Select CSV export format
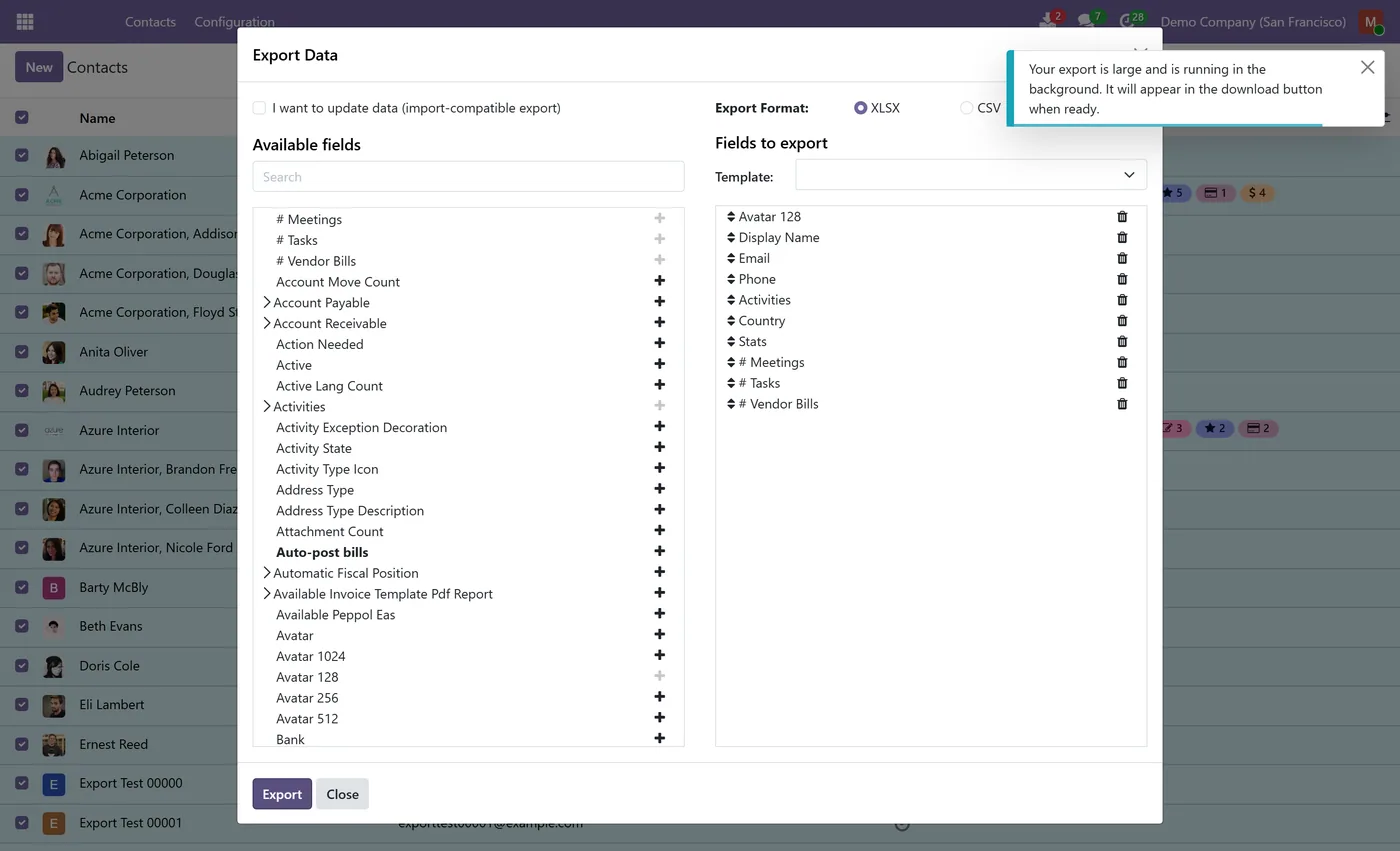This screenshot has width=1400, height=851. coord(966,107)
